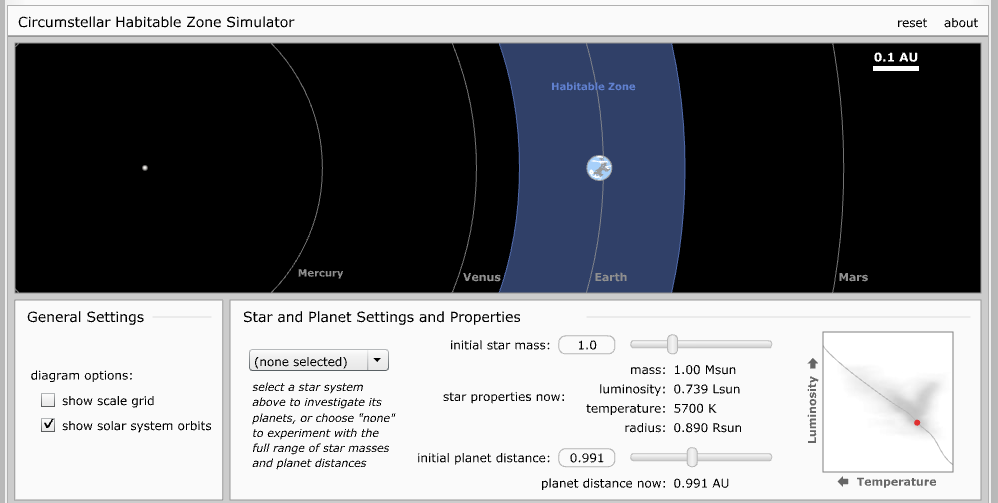Screen dimensions: 998x503
Task: Enable the show scale grid checkbox
Action: click(48, 400)
